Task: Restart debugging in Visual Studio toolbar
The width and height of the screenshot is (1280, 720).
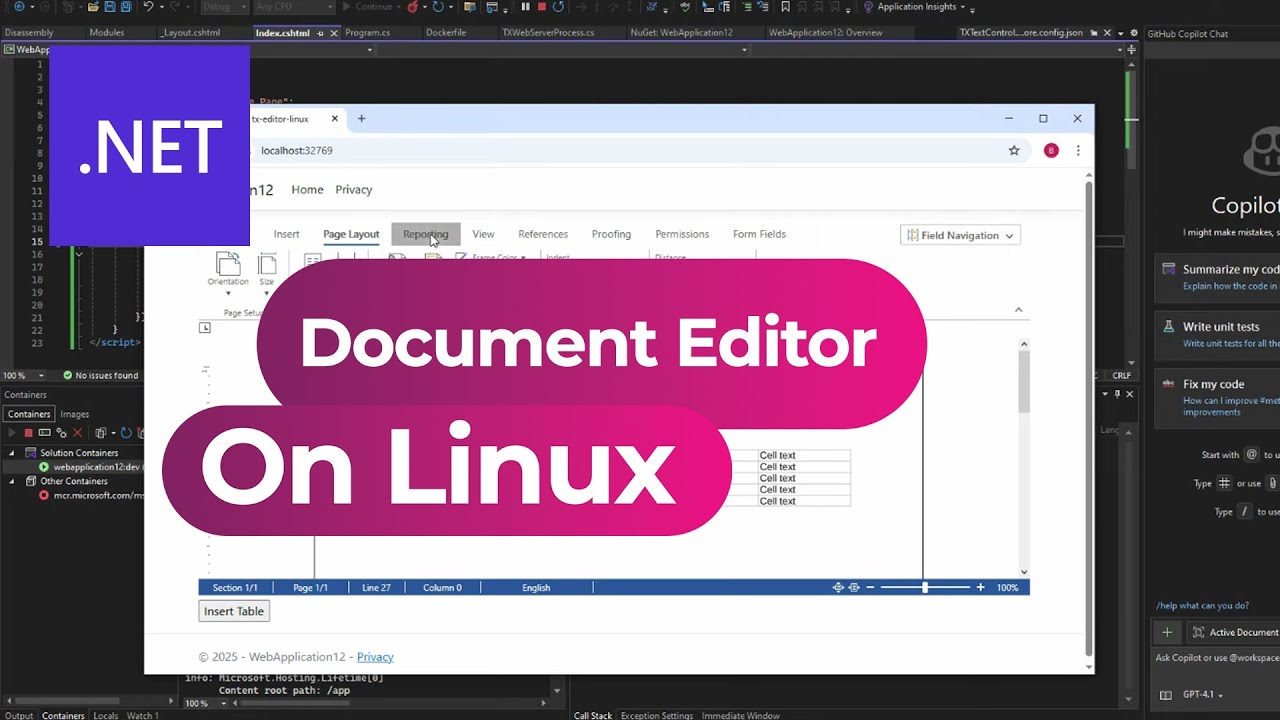Action: 558,7
